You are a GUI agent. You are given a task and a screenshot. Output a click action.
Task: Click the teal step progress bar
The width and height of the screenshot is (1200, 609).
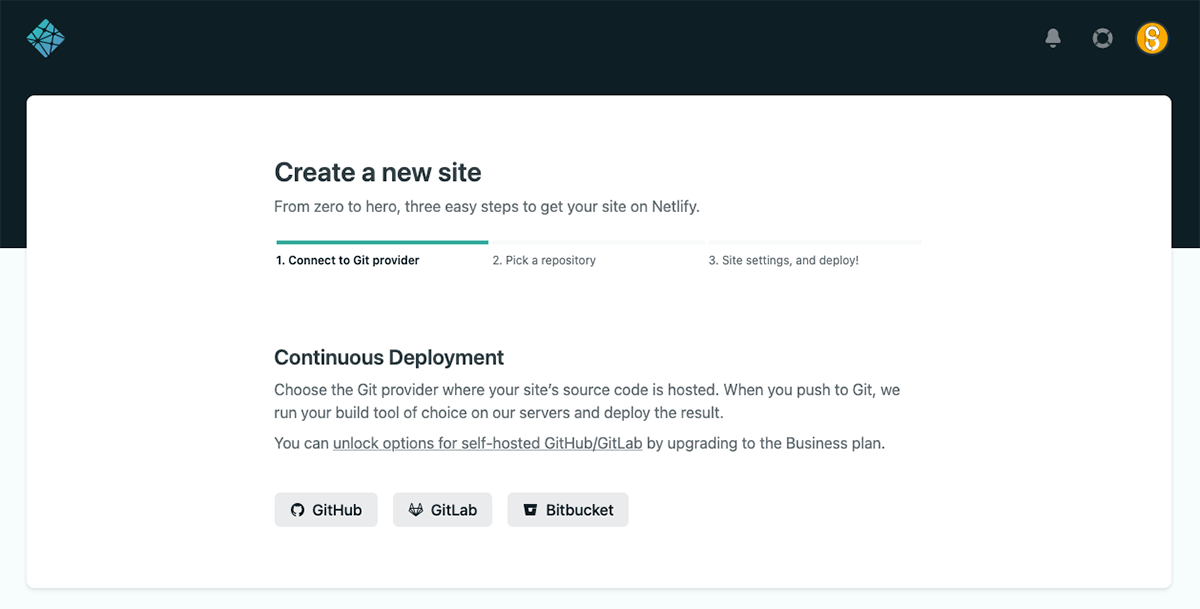pyautogui.click(x=381, y=241)
